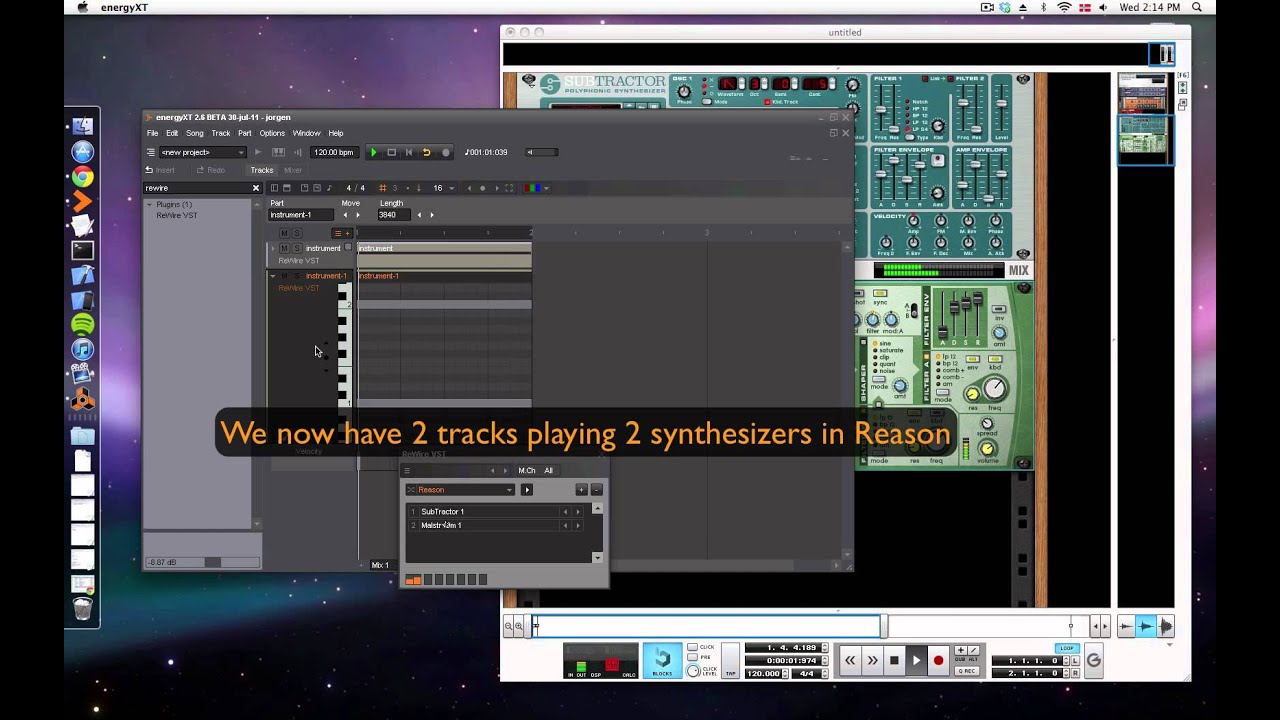Image resolution: width=1280 pixels, height=720 pixels.
Task: Open the File menu in energyXT
Action: point(152,133)
